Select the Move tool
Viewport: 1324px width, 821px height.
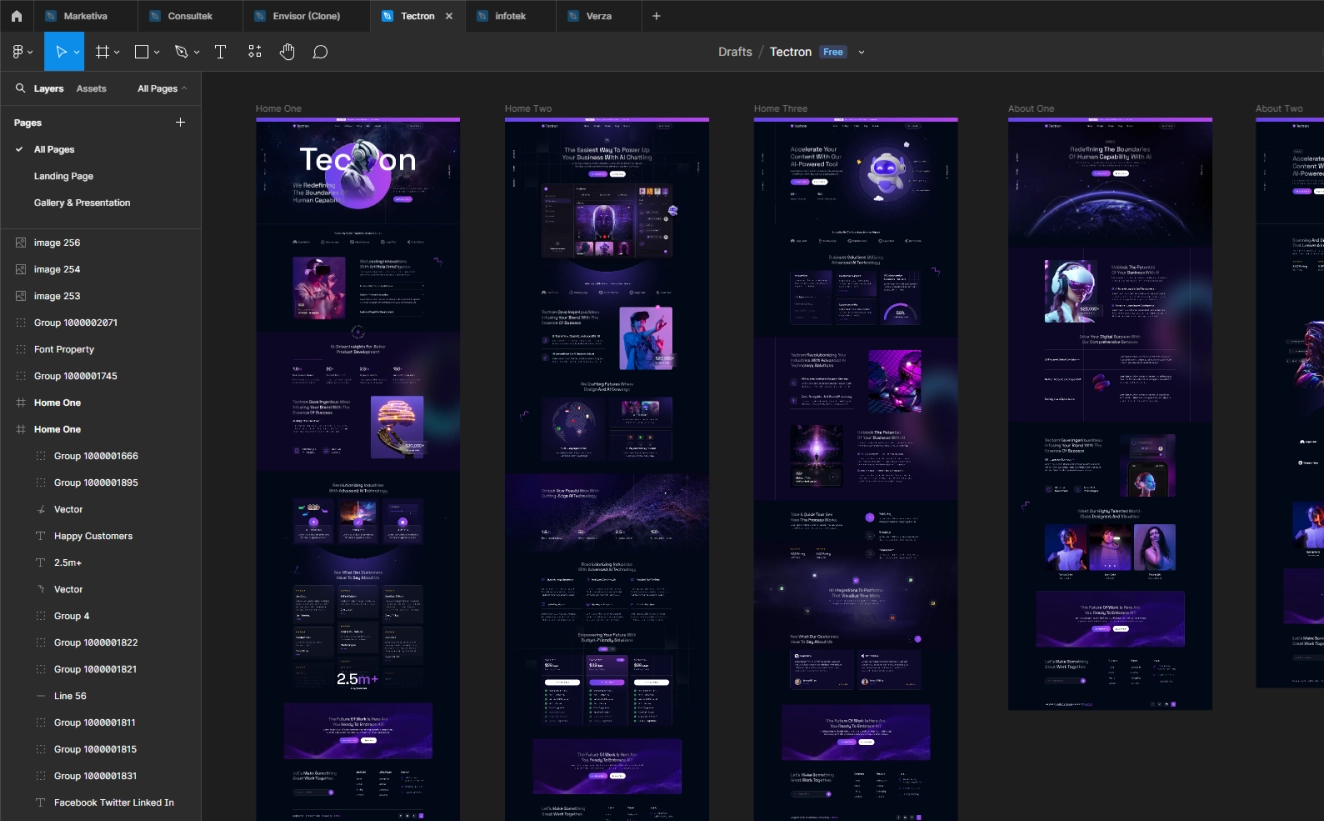click(61, 52)
